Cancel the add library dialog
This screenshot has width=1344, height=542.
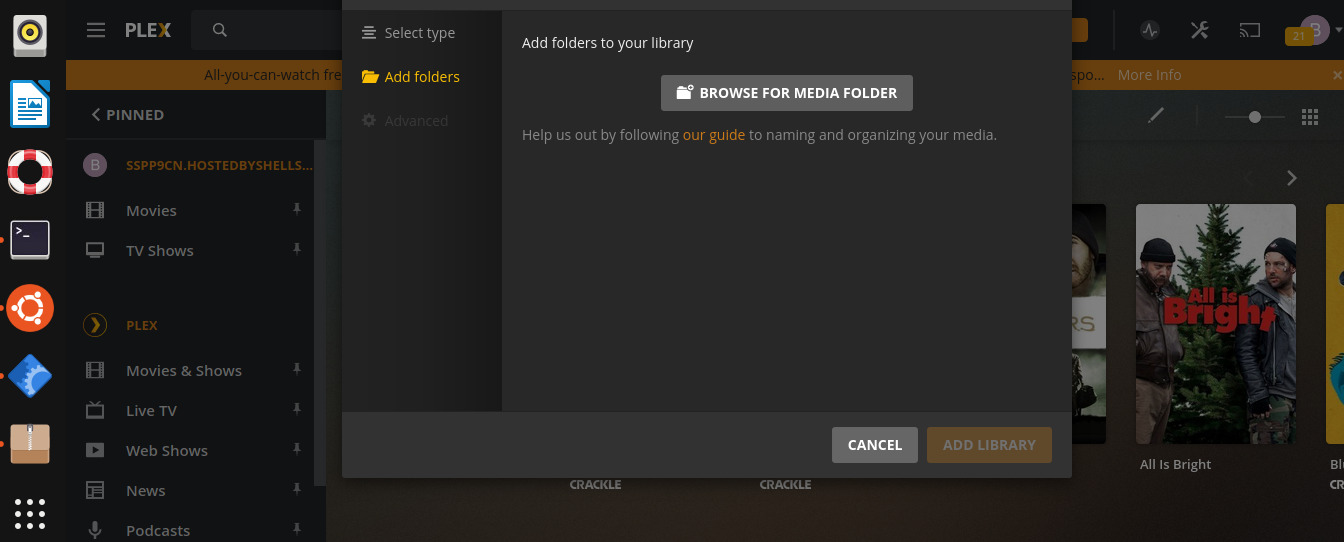pos(874,445)
